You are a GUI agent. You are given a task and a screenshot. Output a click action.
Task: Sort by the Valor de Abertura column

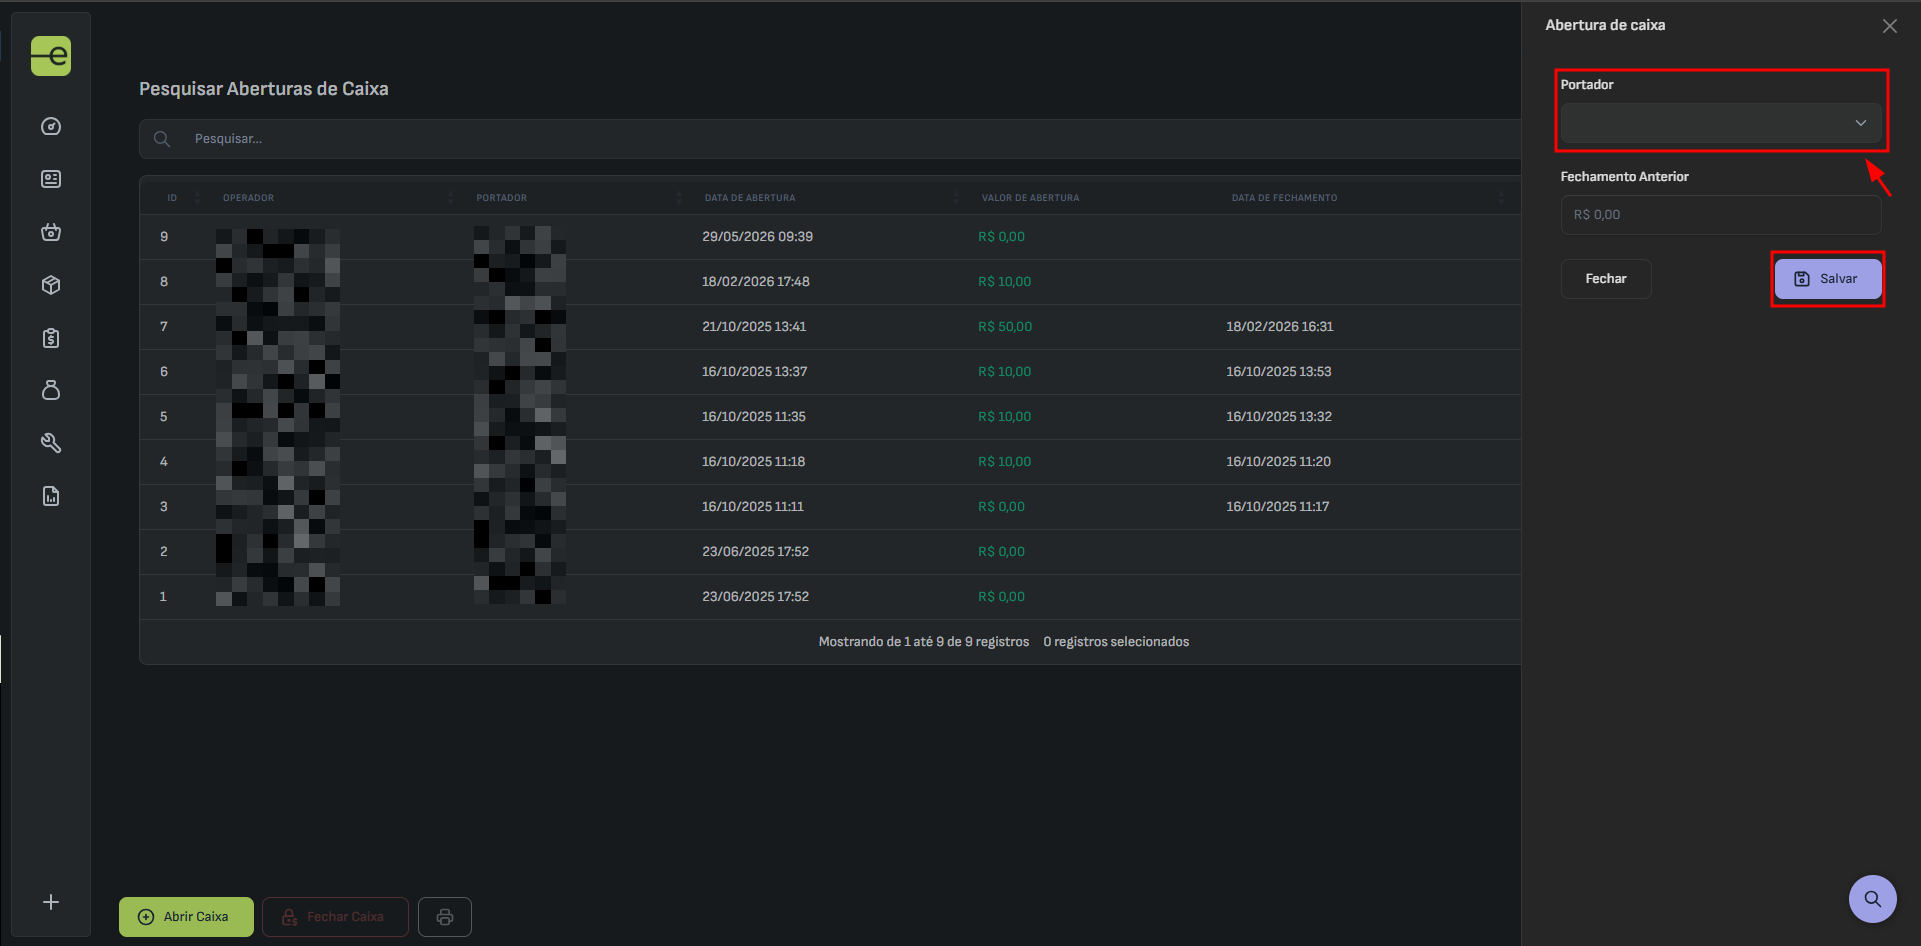[1030, 198]
